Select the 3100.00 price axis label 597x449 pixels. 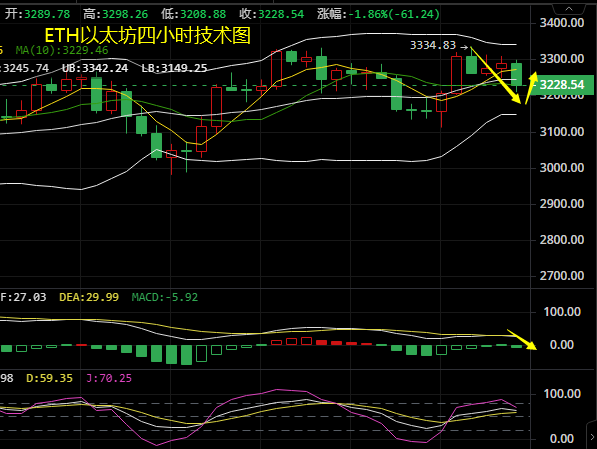coord(562,132)
